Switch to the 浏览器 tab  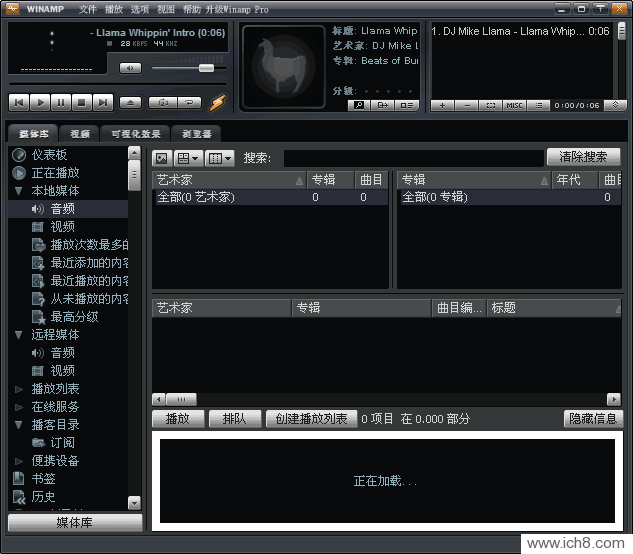[x=197, y=134]
